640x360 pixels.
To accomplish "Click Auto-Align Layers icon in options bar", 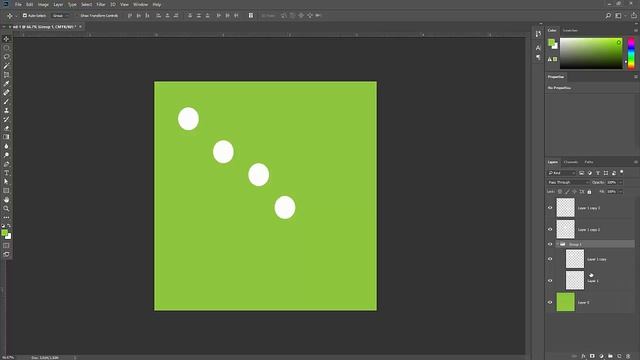I will click(251, 16).
